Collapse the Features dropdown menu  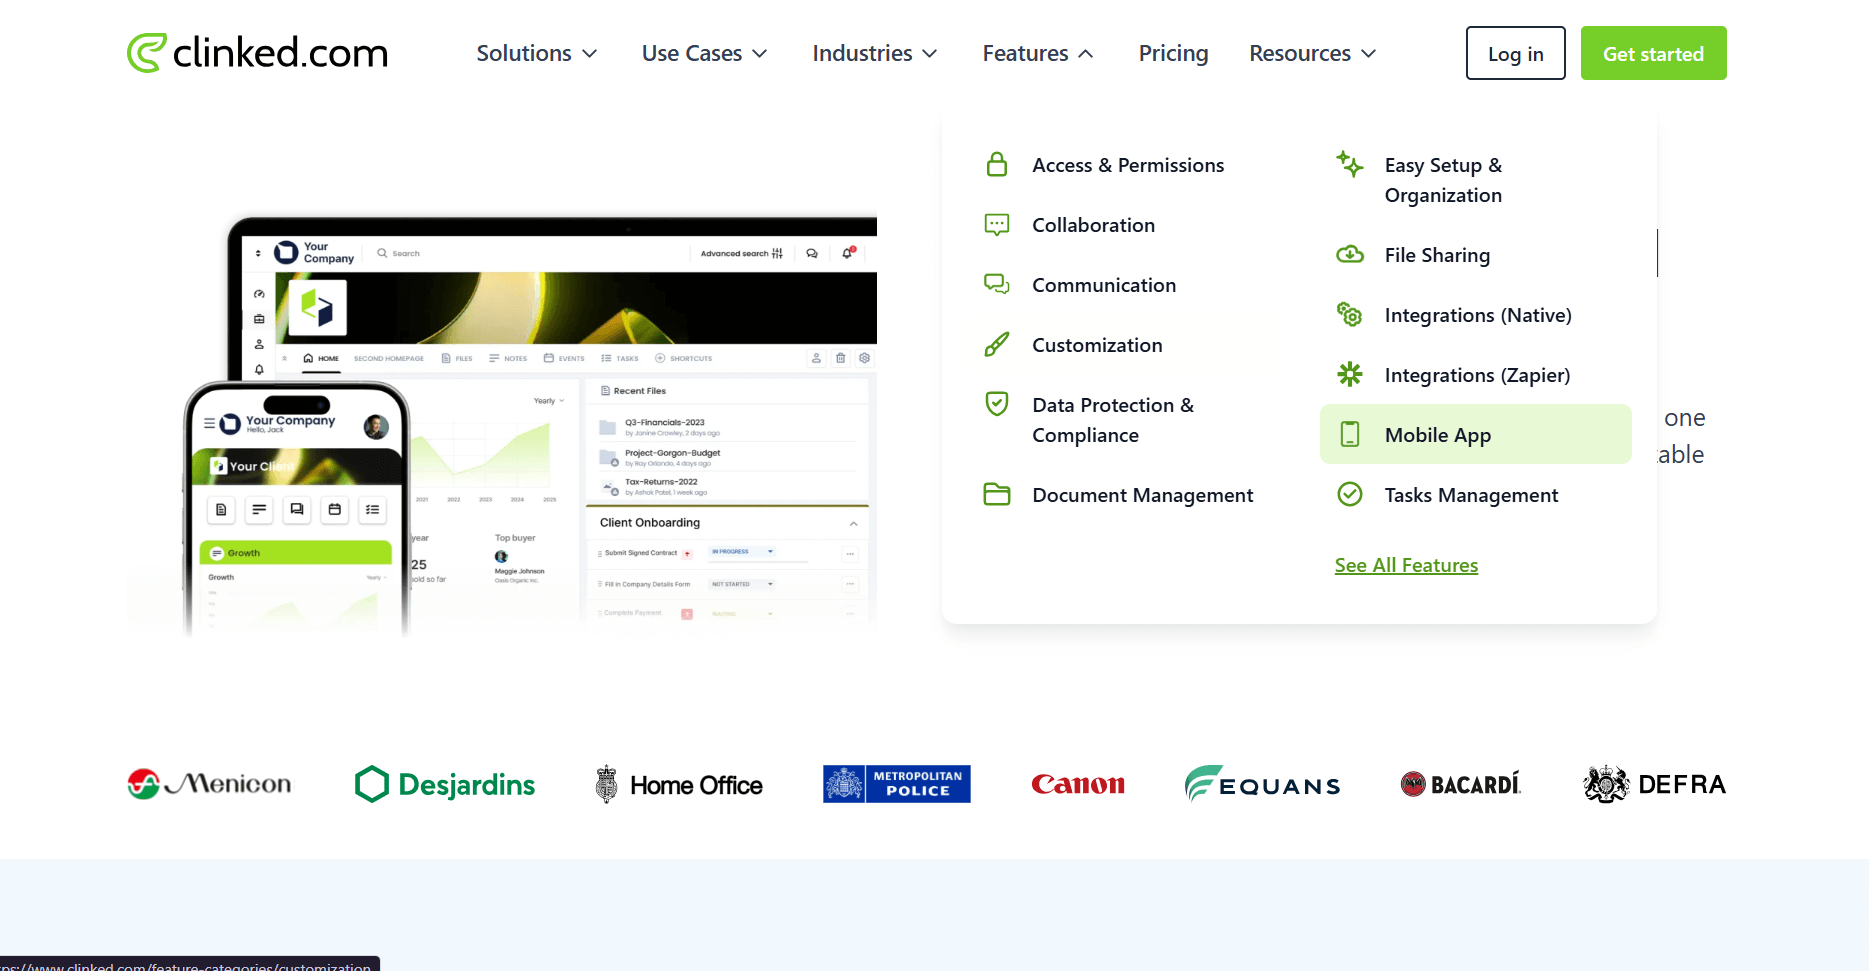click(1038, 53)
